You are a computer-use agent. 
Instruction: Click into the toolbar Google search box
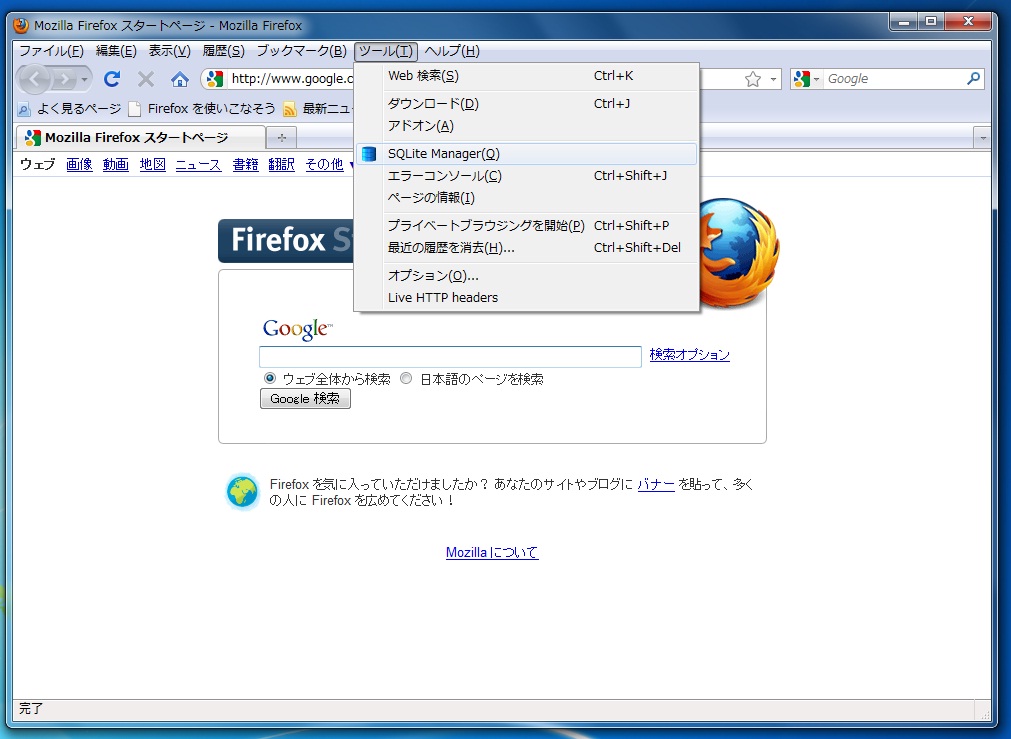click(895, 79)
